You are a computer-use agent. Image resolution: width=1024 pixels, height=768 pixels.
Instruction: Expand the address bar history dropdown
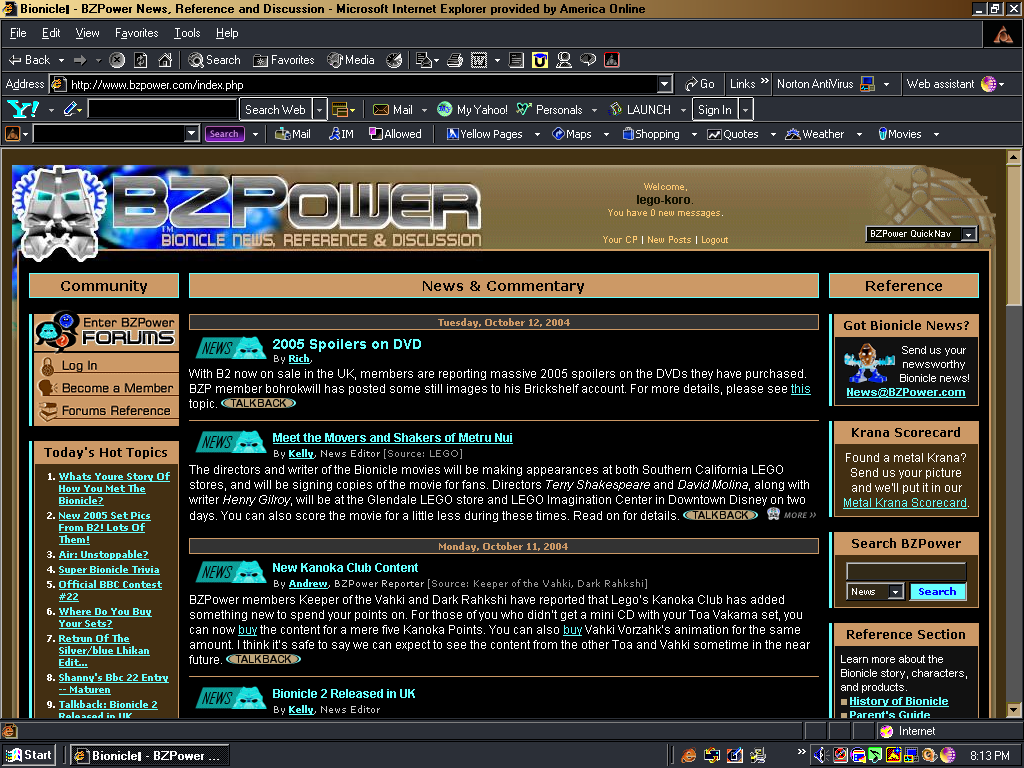(663, 84)
